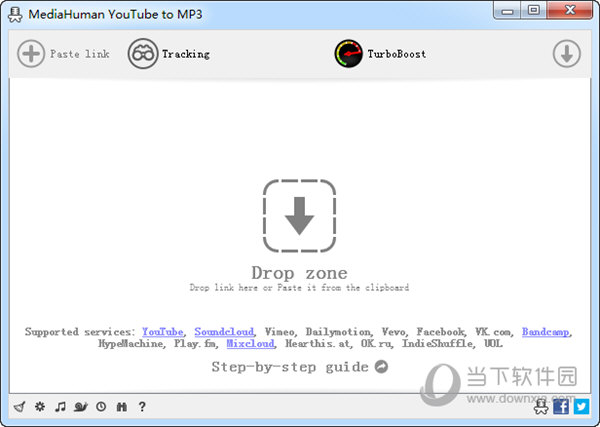Click the Paste link label
Screen dimensions: 600x427
[x=80, y=54]
